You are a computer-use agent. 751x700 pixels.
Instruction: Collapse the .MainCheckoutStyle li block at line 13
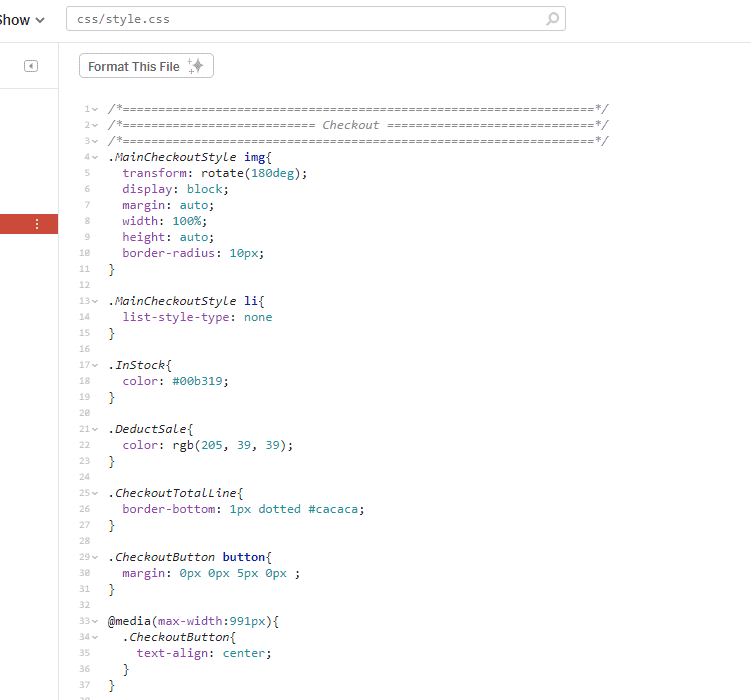(95, 301)
